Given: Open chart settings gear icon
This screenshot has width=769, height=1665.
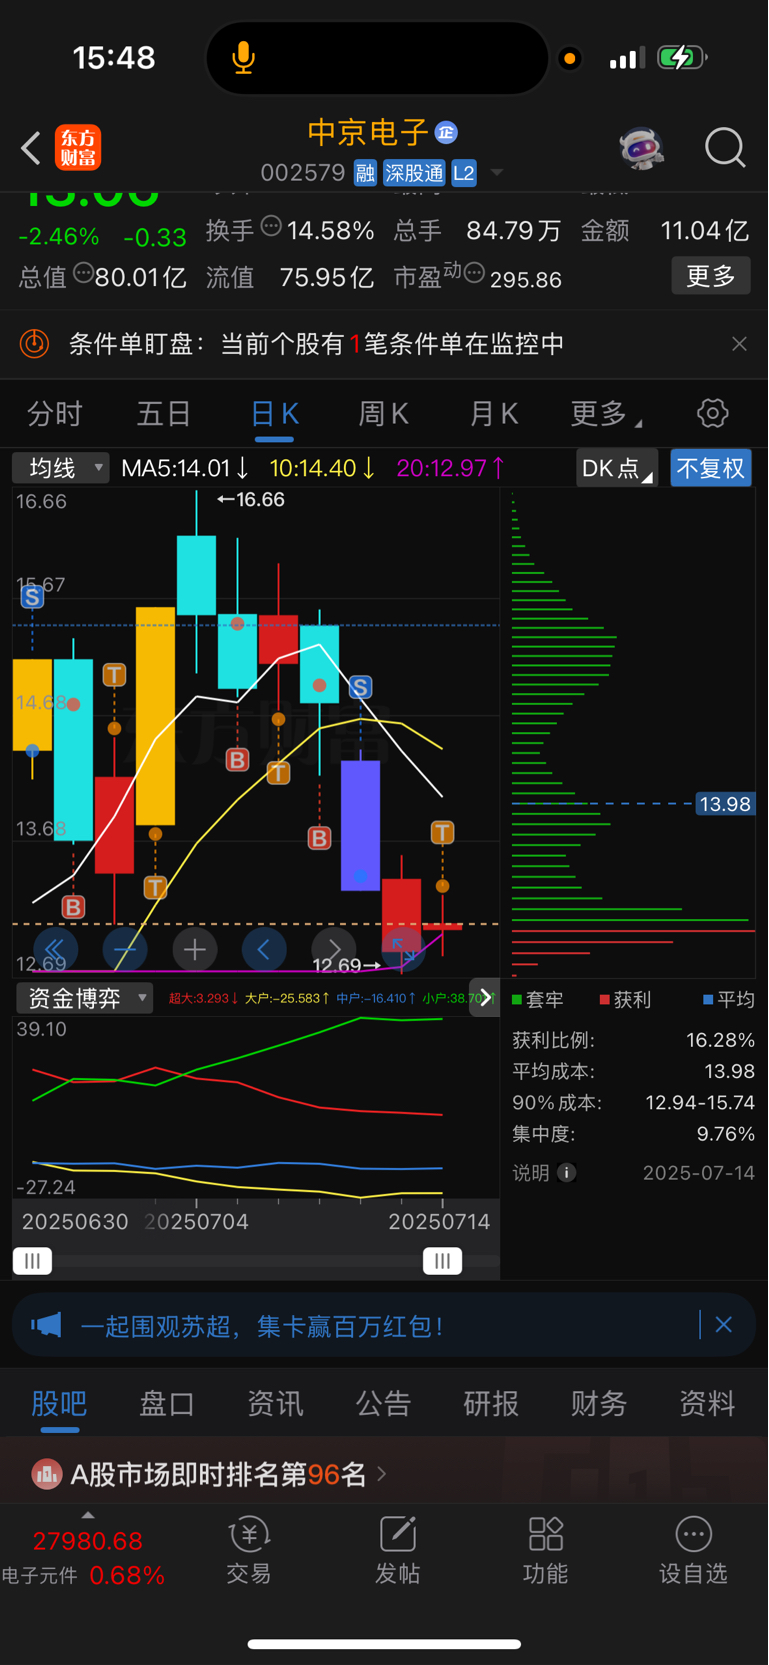Looking at the screenshot, I should coord(712,413).
